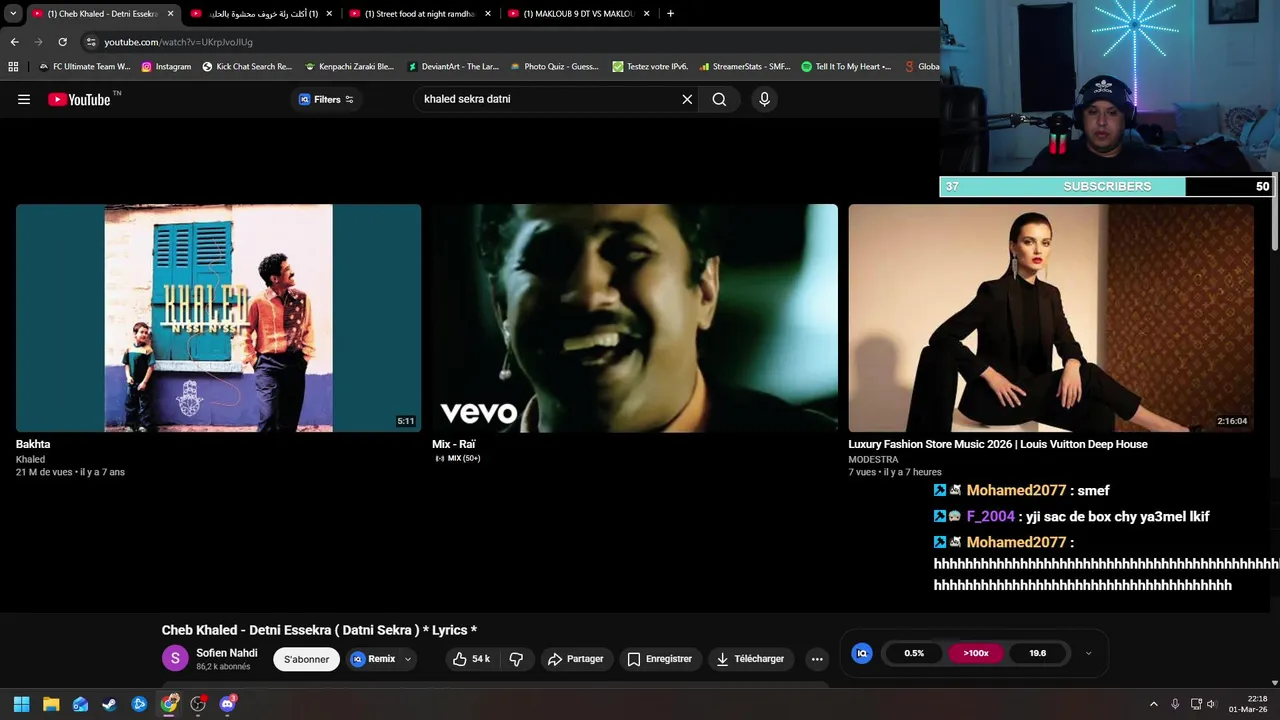Screen dimensions: 1280x720
Task: Save the video with Enregistrer
Action: click(x=660, y=659)
